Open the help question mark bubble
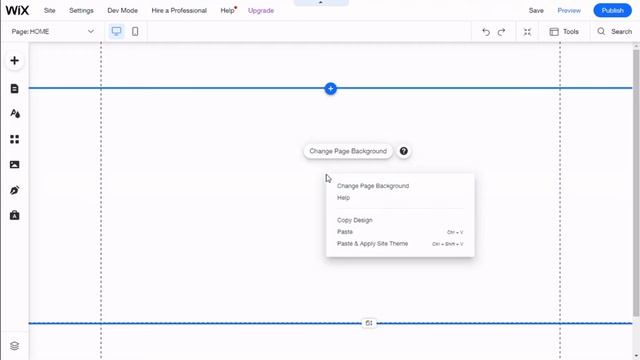 coord(404,151)
